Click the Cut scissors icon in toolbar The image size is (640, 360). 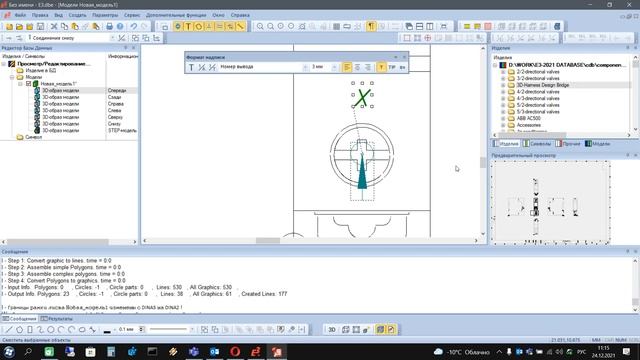[54, 27]
